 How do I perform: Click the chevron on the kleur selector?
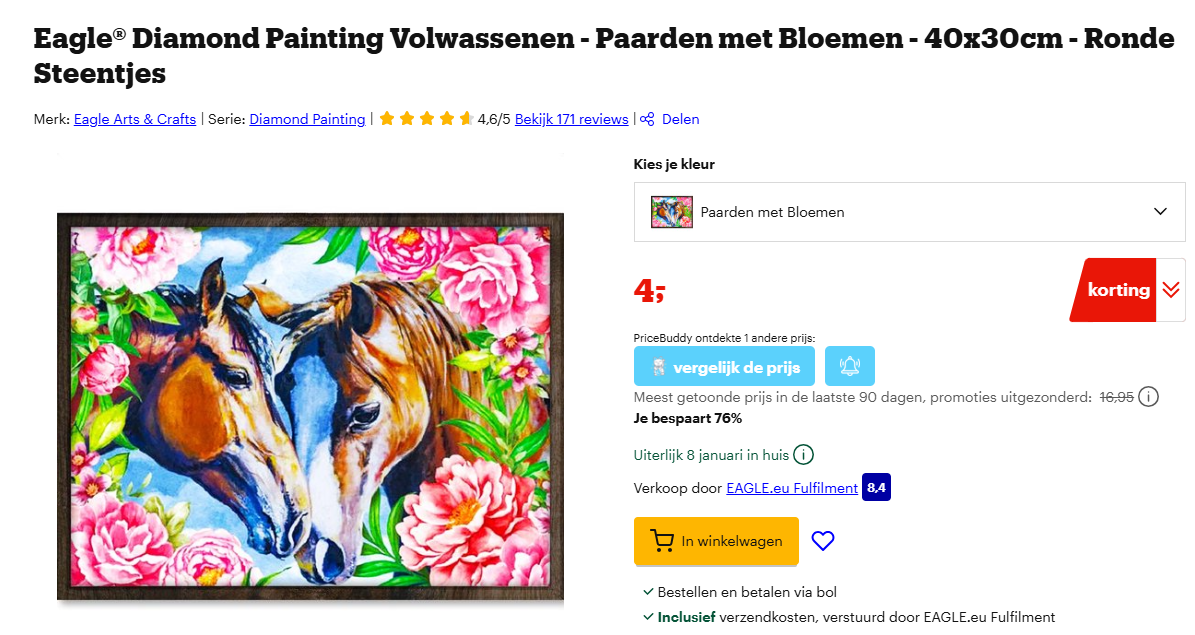tap(1160, 211)
